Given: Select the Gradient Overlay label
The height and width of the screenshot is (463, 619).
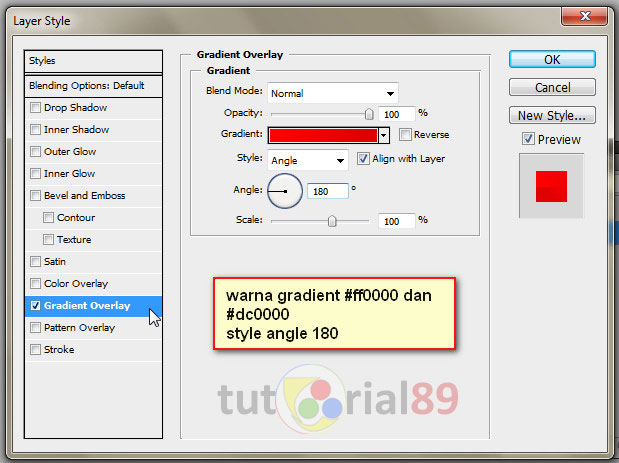Looking at the screenshot, I should tap(87, 306).
